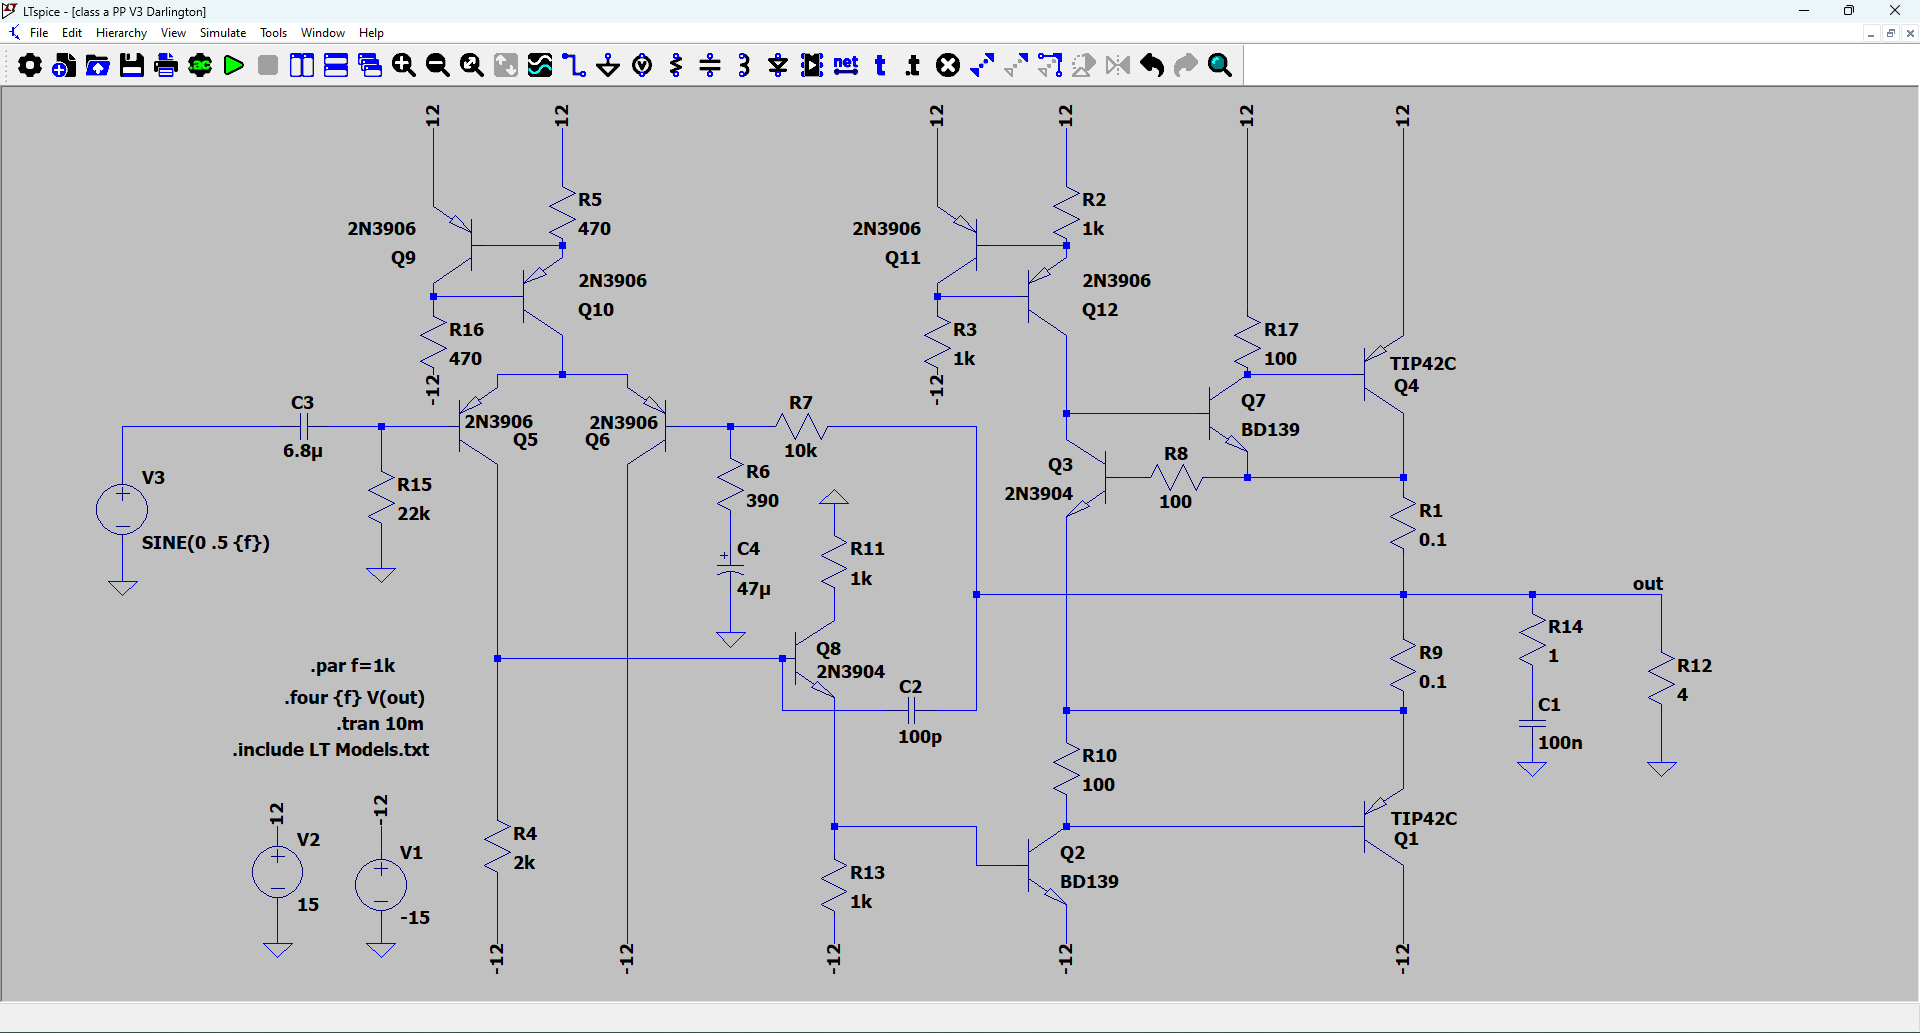Viewport: 1920px width, 1033px height.
Task: Zoom to fit the schematic
Action: (x=472, y=66)
